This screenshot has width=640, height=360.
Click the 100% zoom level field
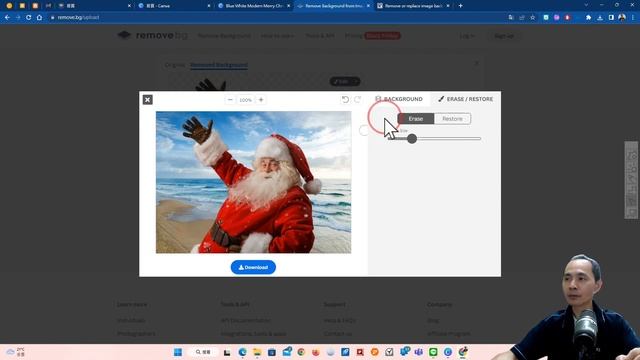[245, 100]
